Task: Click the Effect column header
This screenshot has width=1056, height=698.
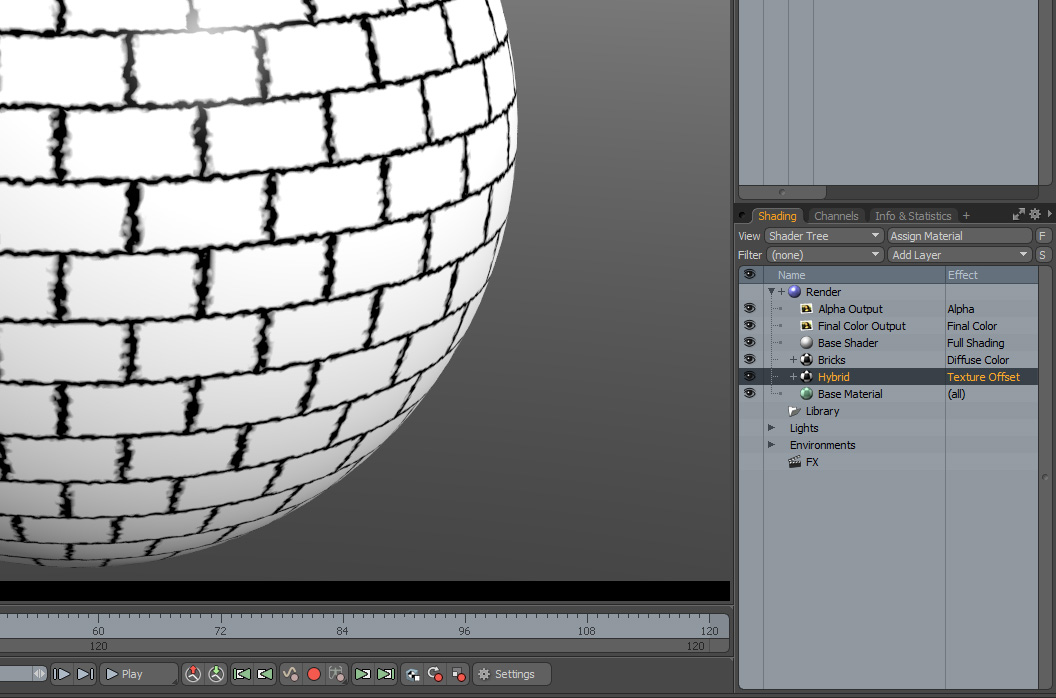Action: (x=991, y=275)
